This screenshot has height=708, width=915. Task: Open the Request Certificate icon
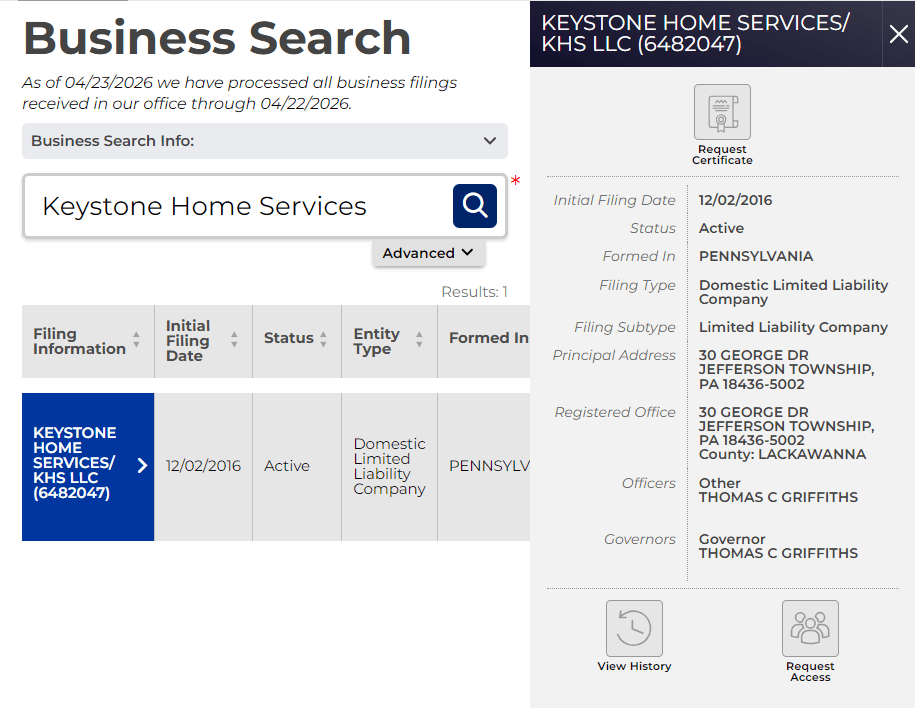pyautogui.click(x=722, y=111)
